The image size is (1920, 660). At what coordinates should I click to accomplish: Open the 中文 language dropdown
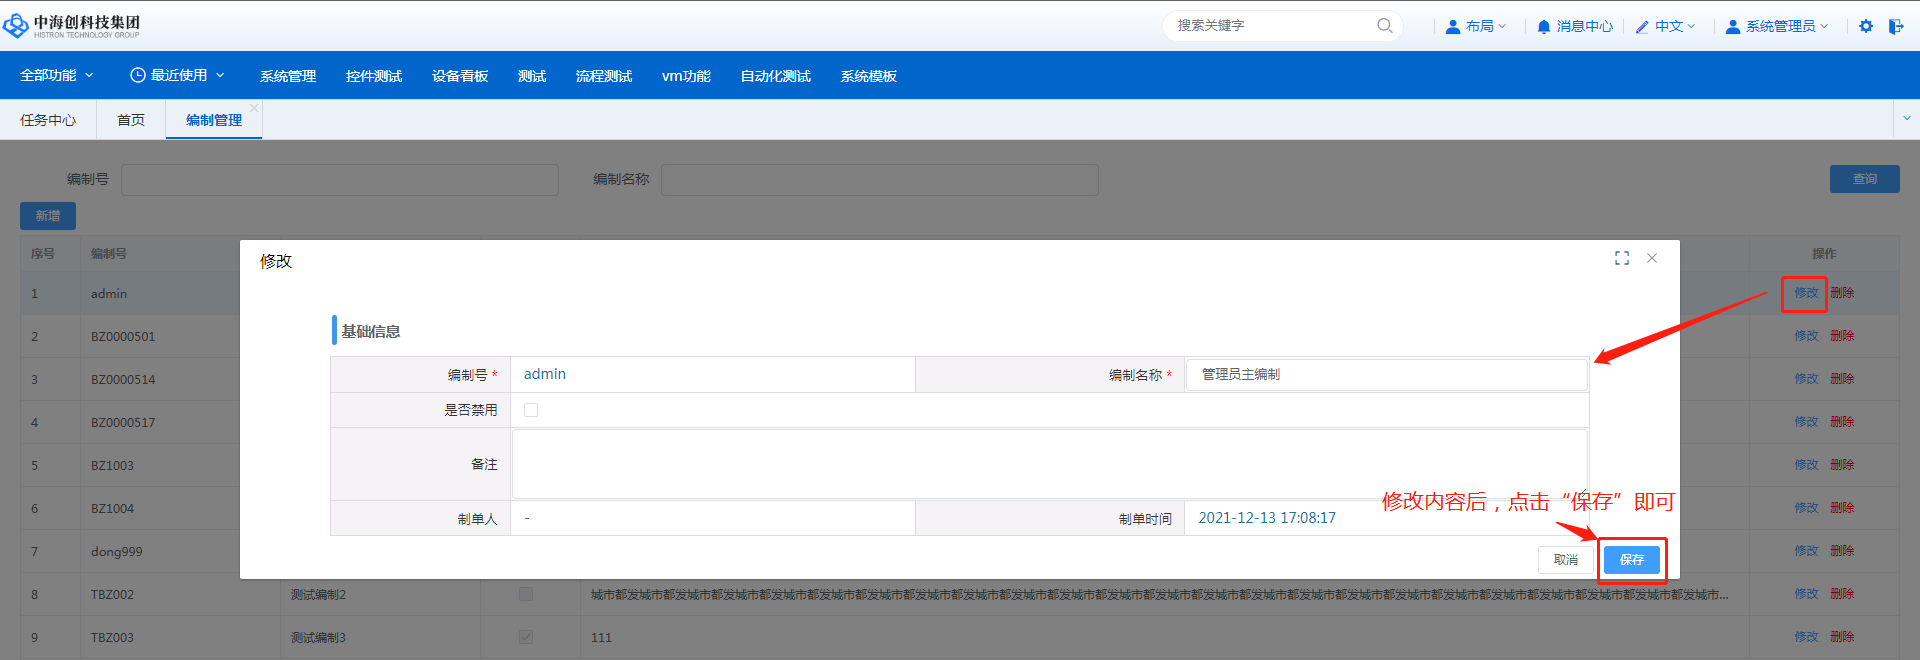(1666, 26)
